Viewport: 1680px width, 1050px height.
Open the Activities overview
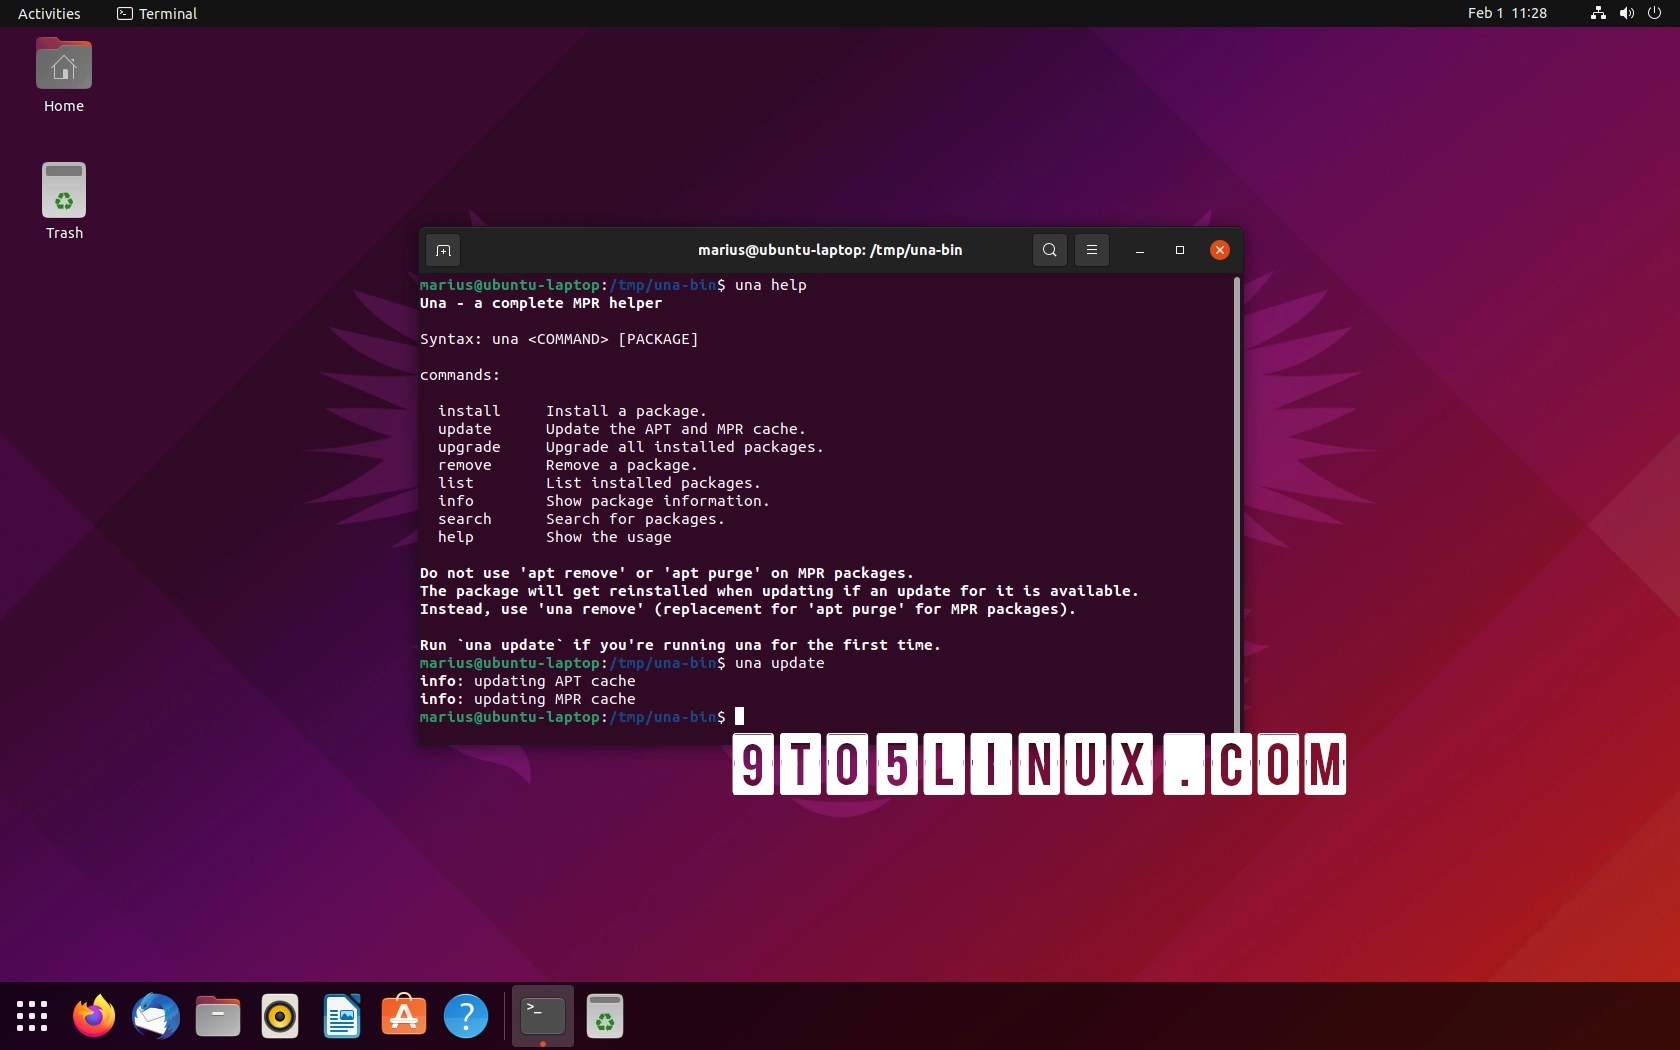coord(49,14)
